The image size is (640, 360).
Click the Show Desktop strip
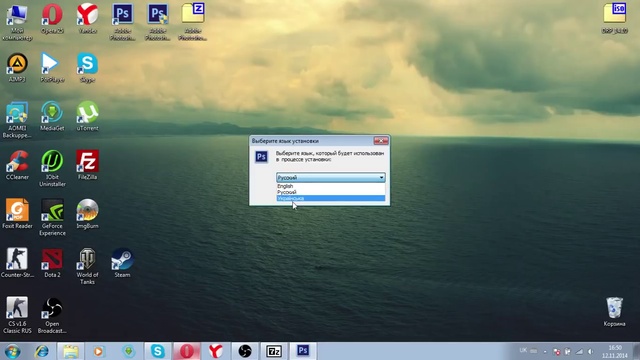coord(636,351)
